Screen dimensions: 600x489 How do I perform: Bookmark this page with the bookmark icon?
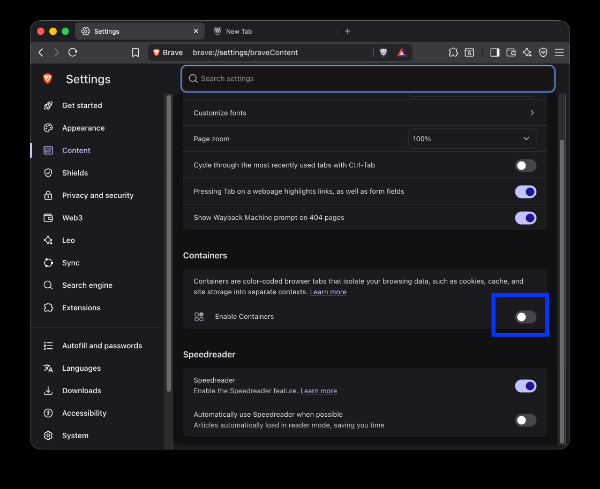tap(135, 52)
